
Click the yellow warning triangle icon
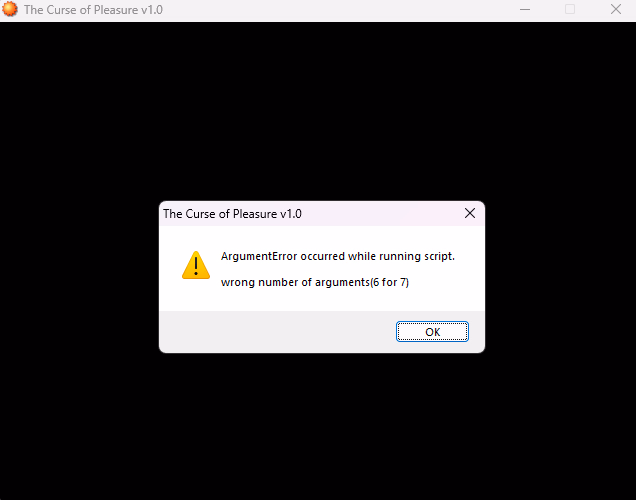[196, 265]
